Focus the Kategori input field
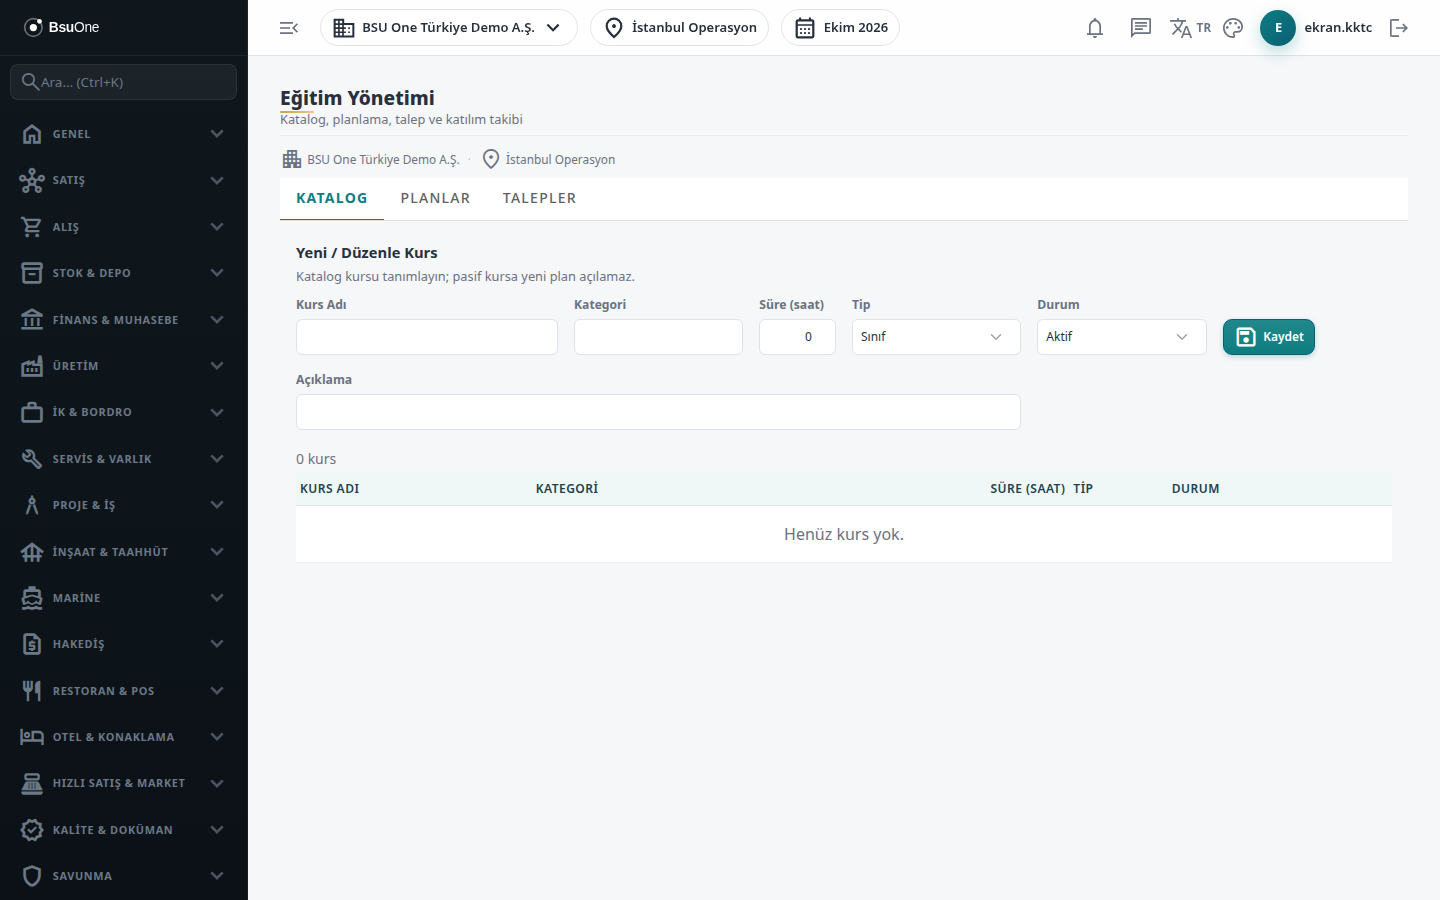 tap(658, 337)
